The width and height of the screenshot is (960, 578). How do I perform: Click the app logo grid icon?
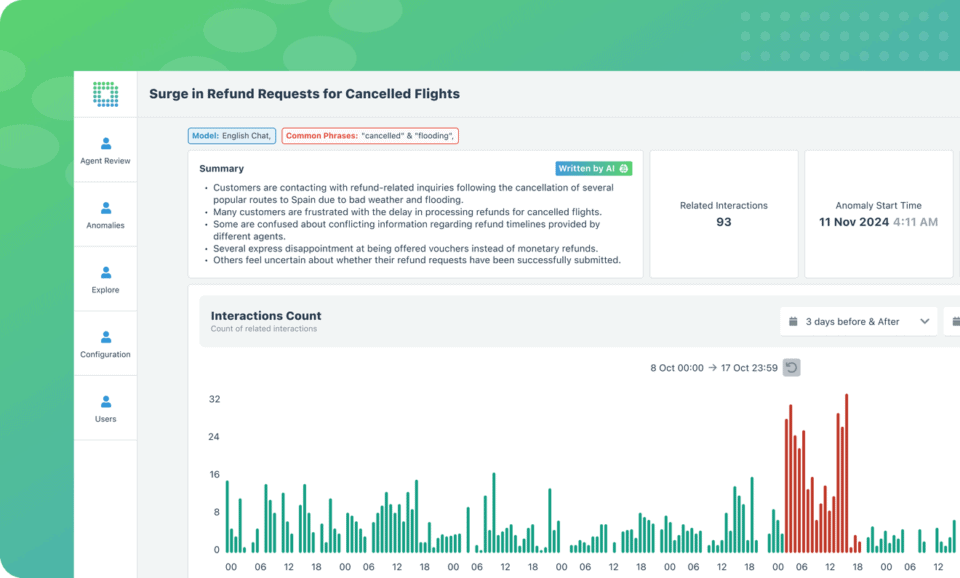(x=104, y=93)
